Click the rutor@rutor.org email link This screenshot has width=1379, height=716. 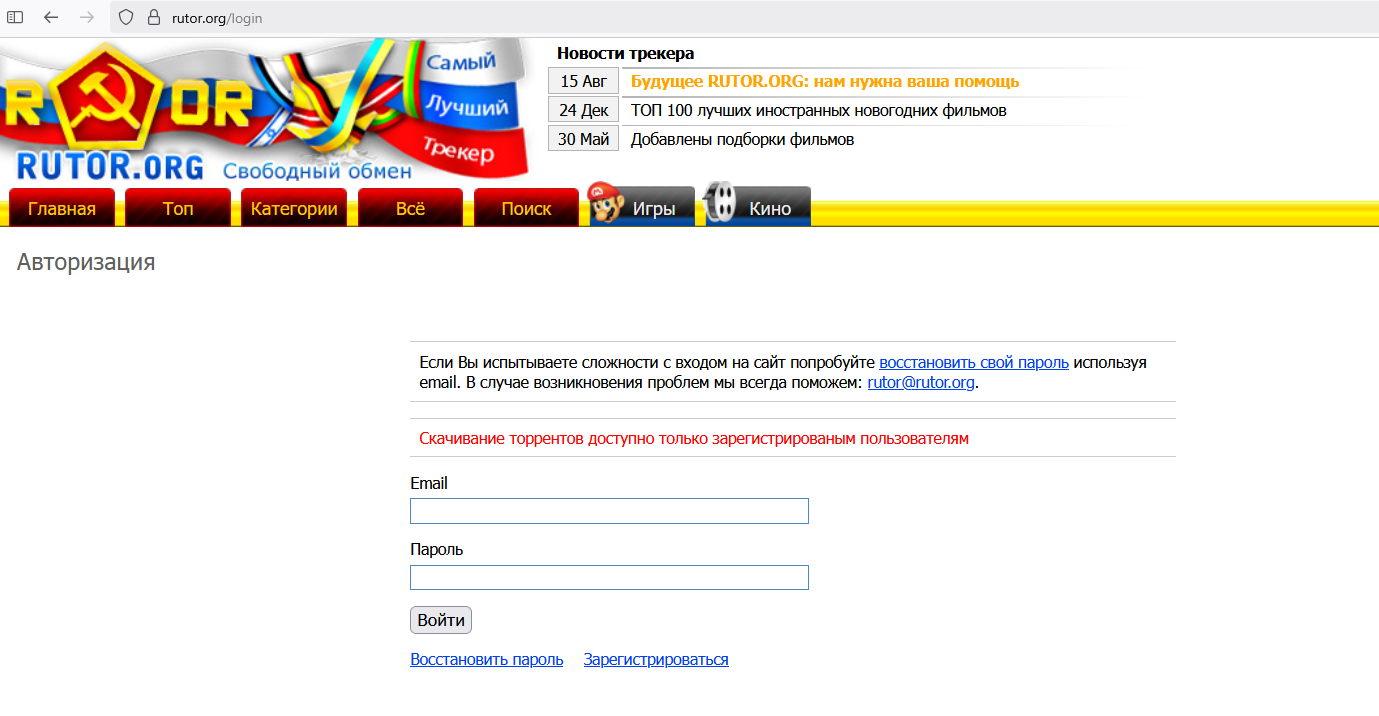point(921,382)
